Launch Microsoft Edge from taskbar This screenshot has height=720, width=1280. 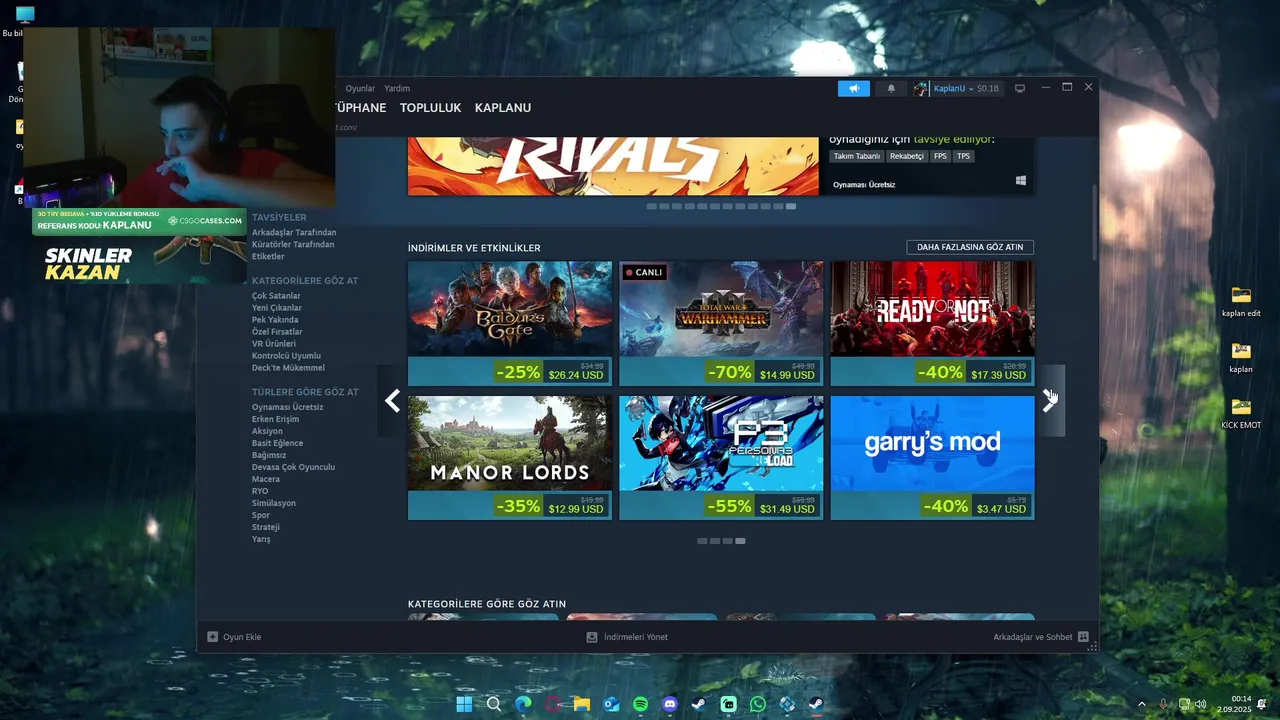[x=523, y=704]
